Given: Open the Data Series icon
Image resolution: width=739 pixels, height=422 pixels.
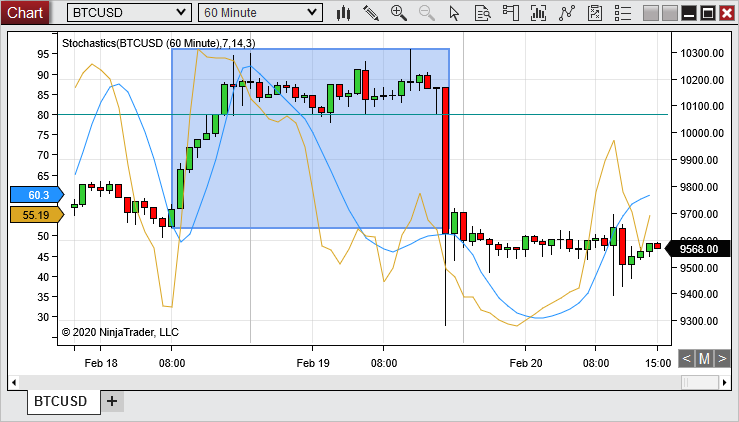Looking at the screenshot, I should [540, 13].
